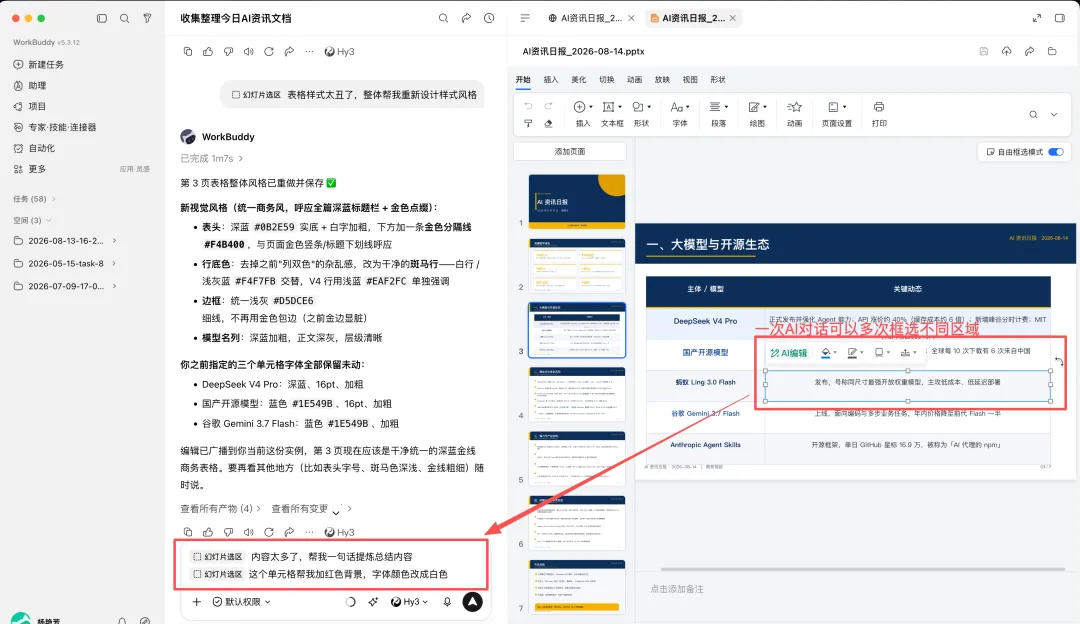
Task: Click the undo arrow in PPT toolbar
Action: pyautogui.click(x=528, y=106)
